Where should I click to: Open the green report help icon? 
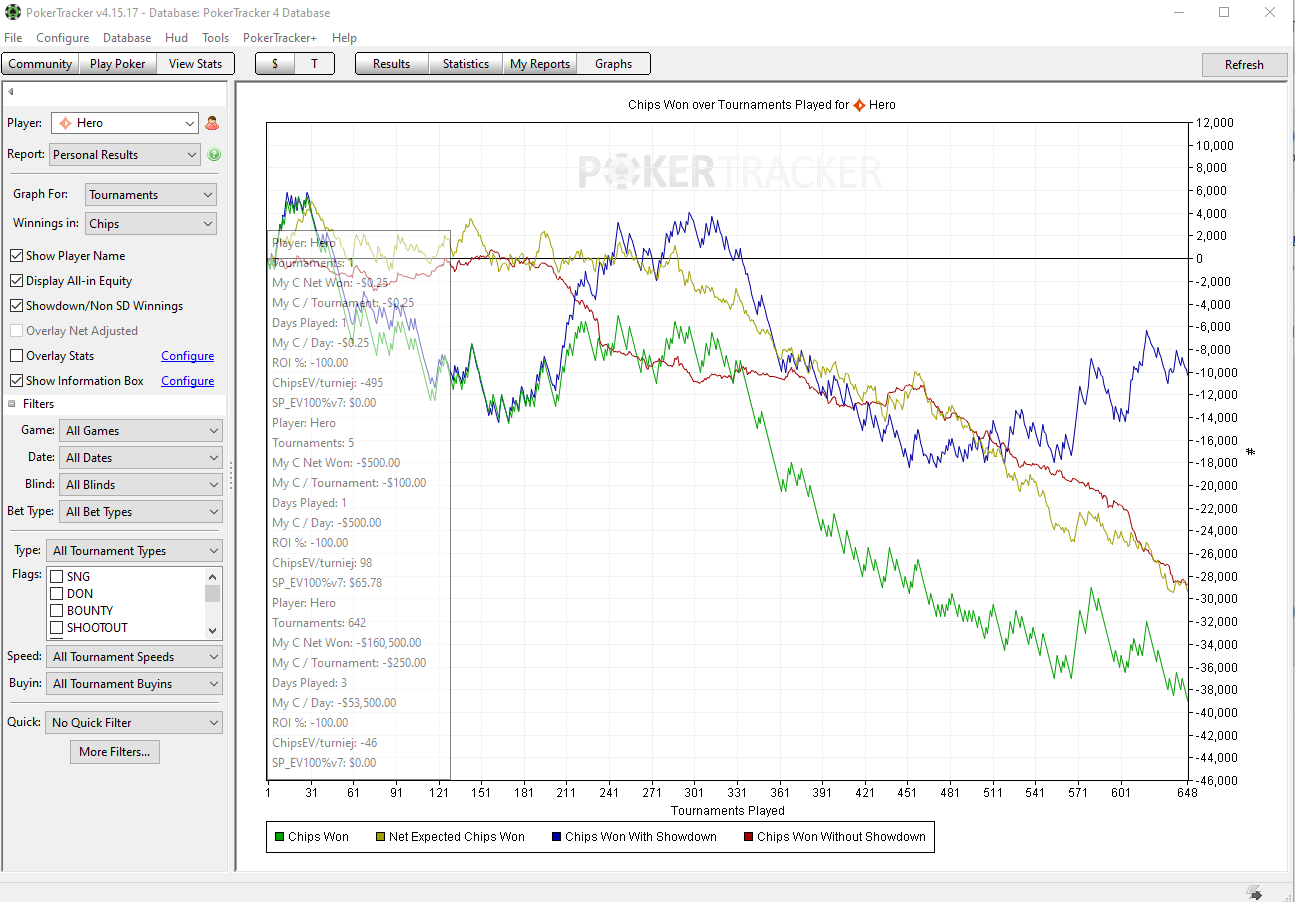click(x=214, y=155)
